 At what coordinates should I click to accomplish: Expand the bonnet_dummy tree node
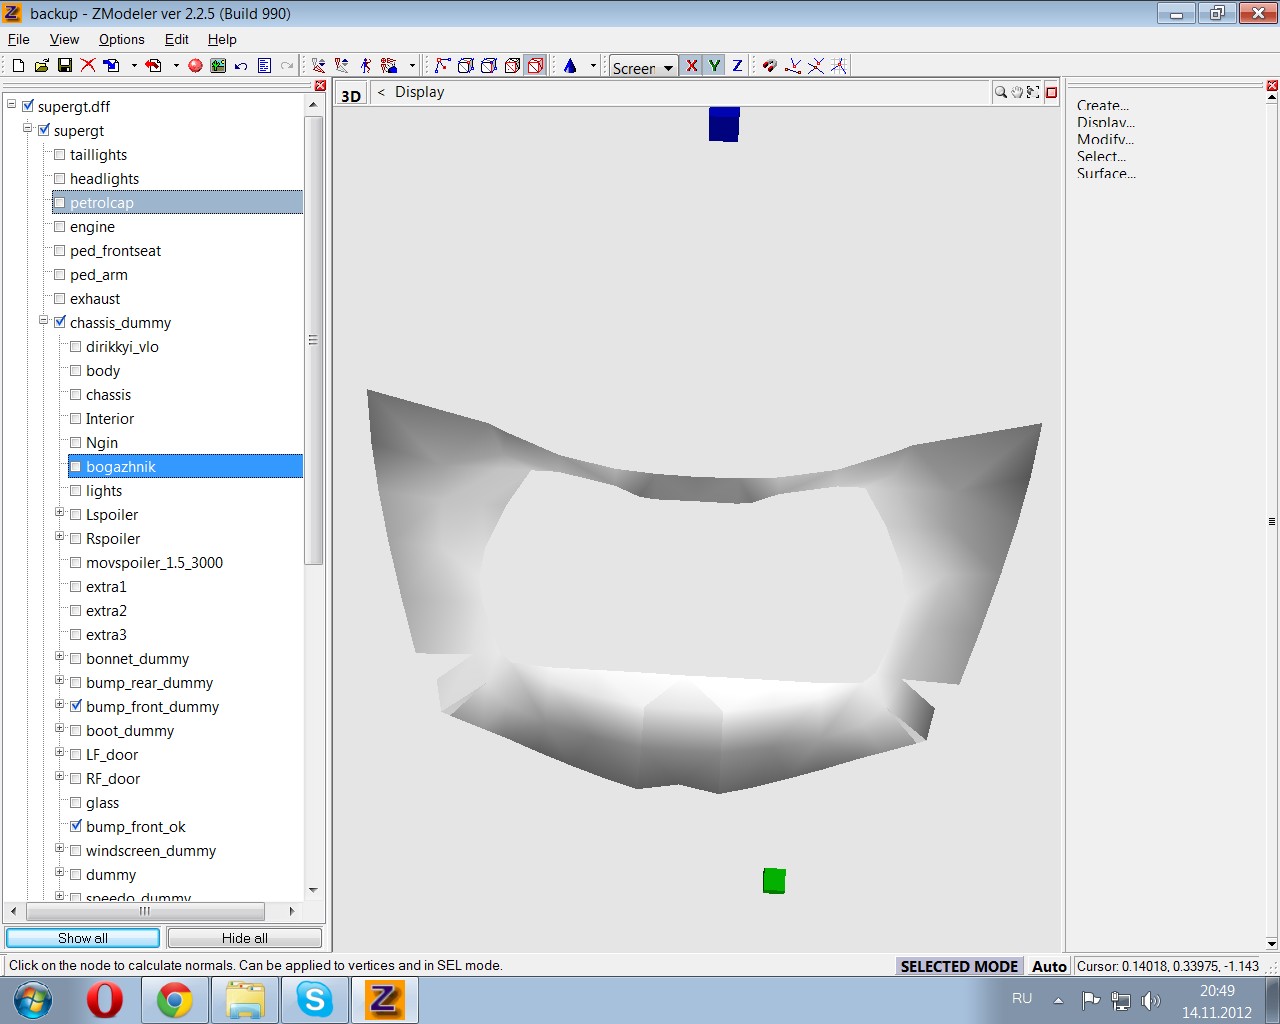coord(60,657)
